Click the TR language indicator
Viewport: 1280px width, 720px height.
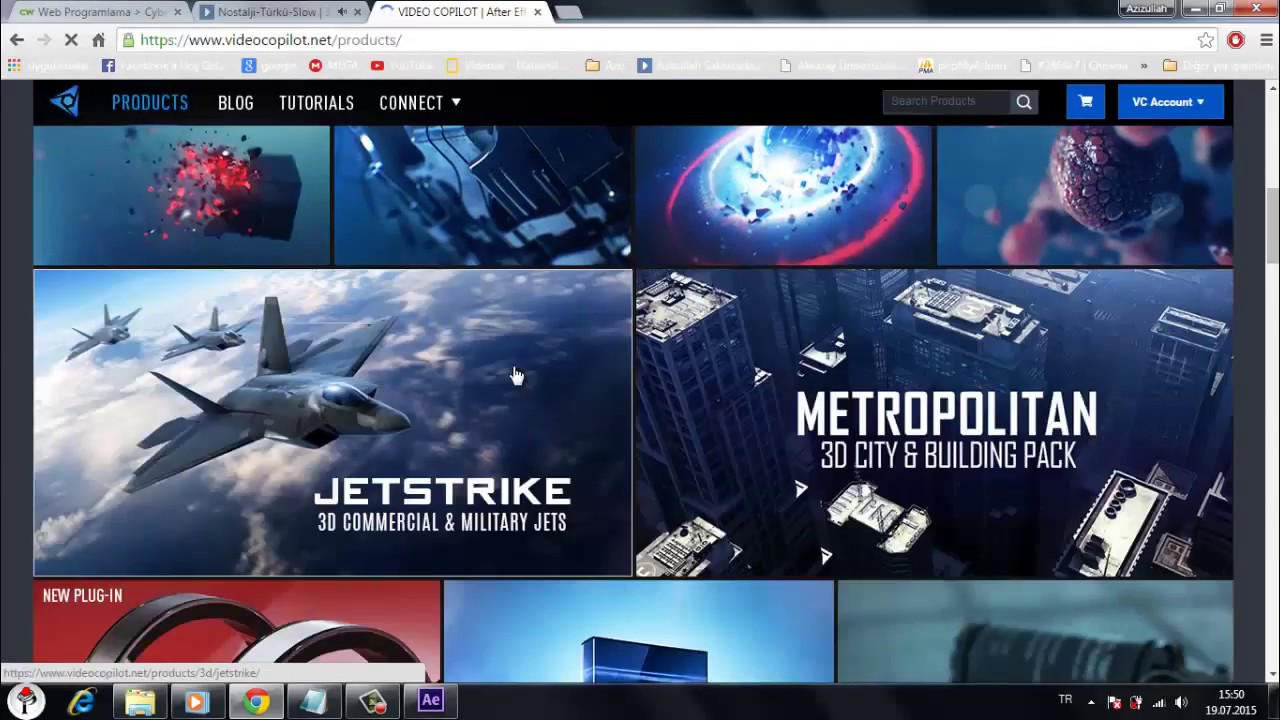(1065, 700)
